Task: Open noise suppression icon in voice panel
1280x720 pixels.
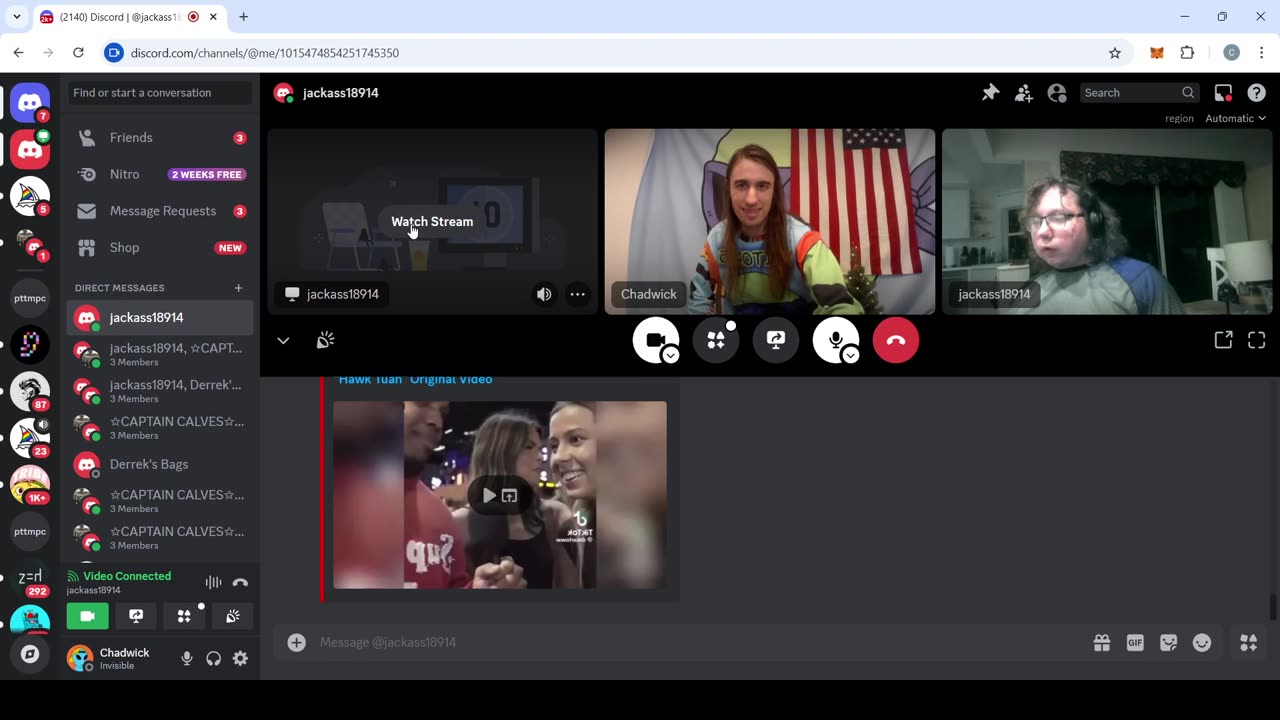Action: [213, 582]
